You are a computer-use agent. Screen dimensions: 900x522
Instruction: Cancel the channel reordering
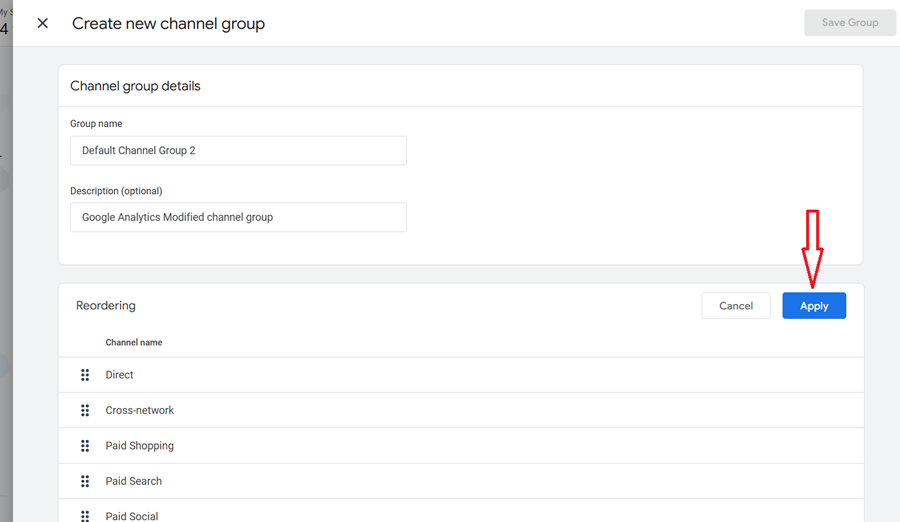click(x=735, y=306)
